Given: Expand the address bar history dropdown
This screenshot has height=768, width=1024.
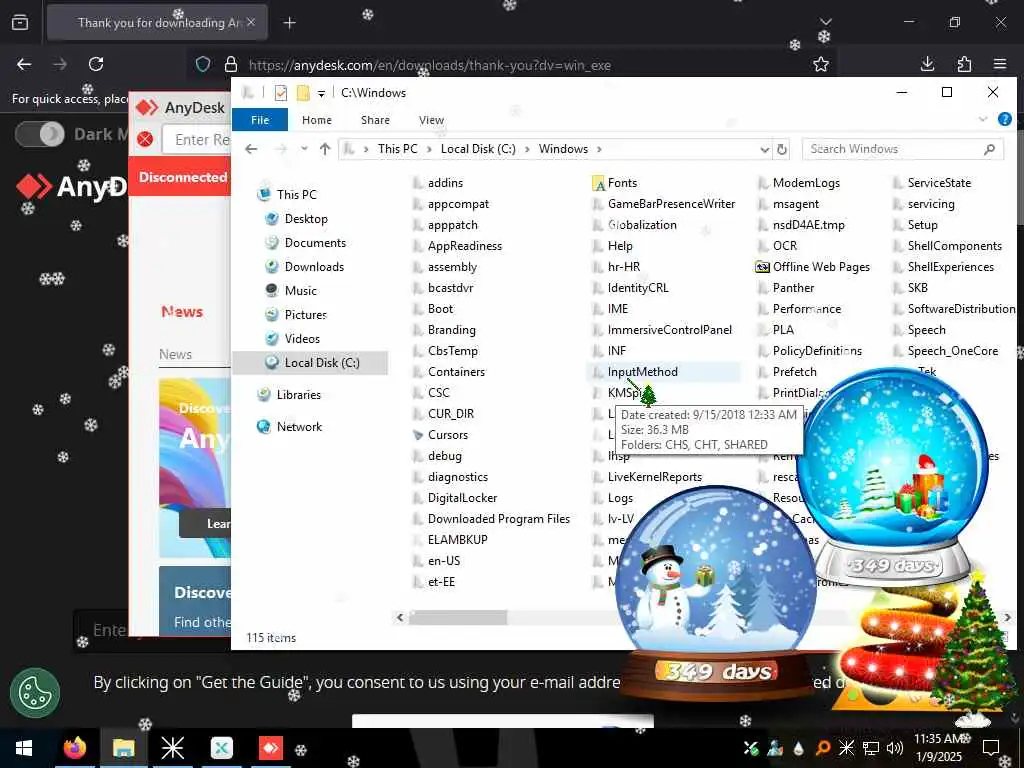Looking at the screenshot, I should [x=765, y=150].
